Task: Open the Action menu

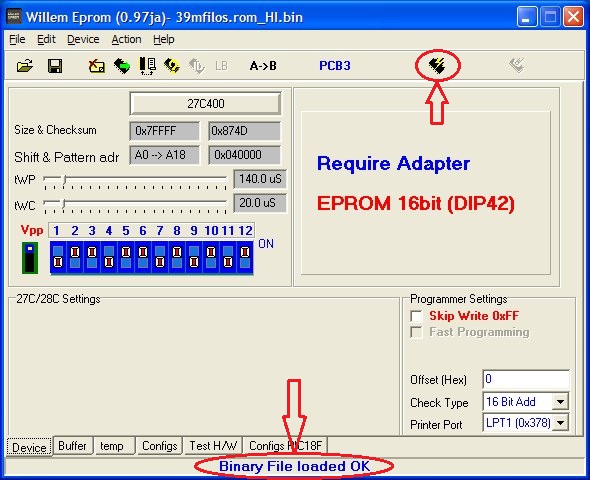Action: point(126,39)
